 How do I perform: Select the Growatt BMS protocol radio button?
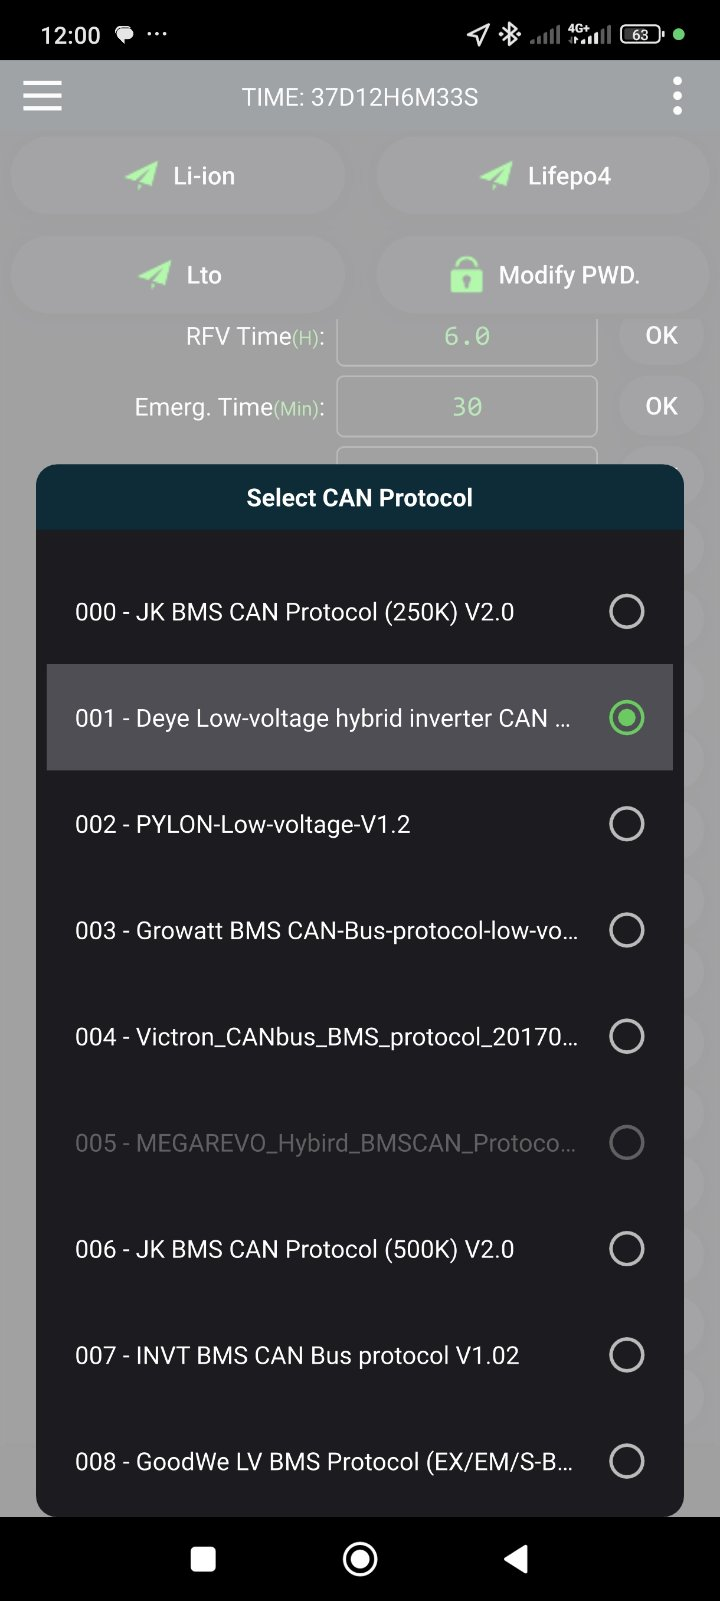coord(626,930)
